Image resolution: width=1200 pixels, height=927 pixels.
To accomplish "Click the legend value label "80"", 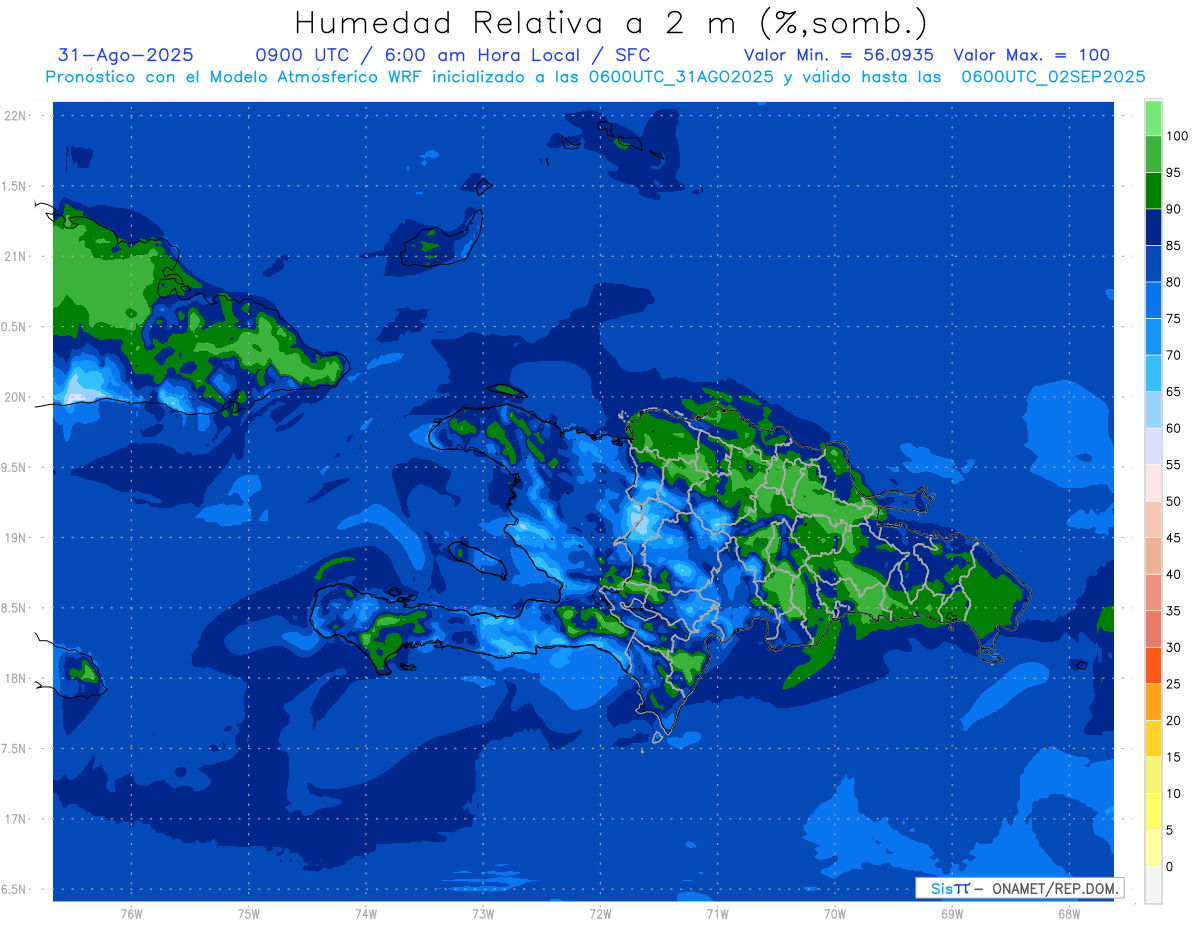I will 1173,282.
